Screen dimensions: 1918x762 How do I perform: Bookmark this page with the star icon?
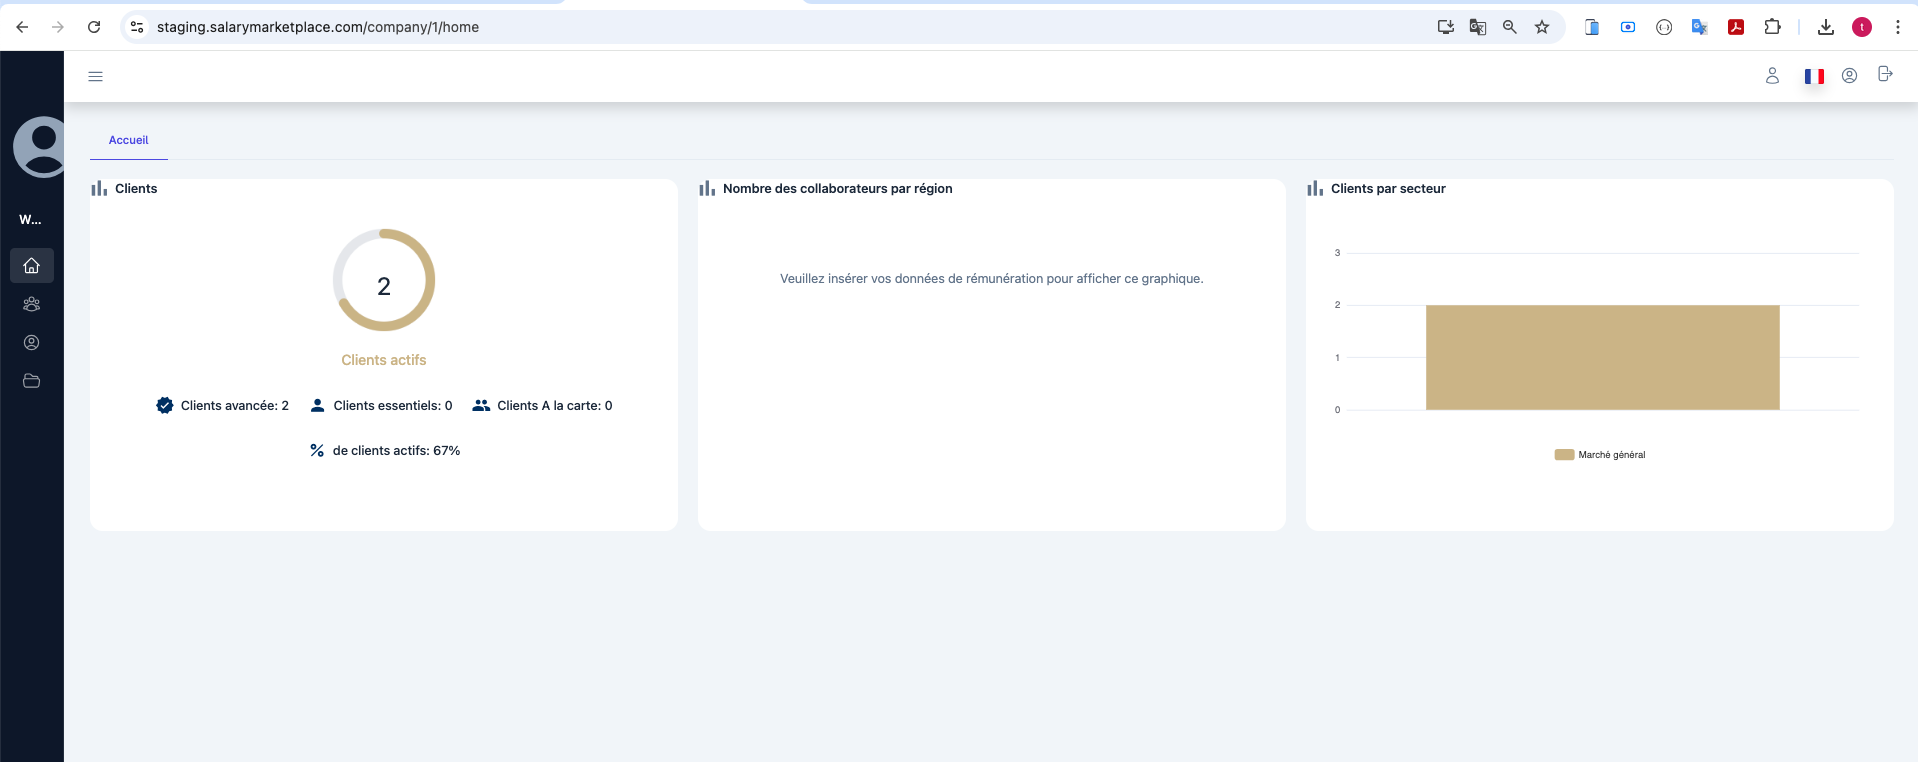(1542, 27)
